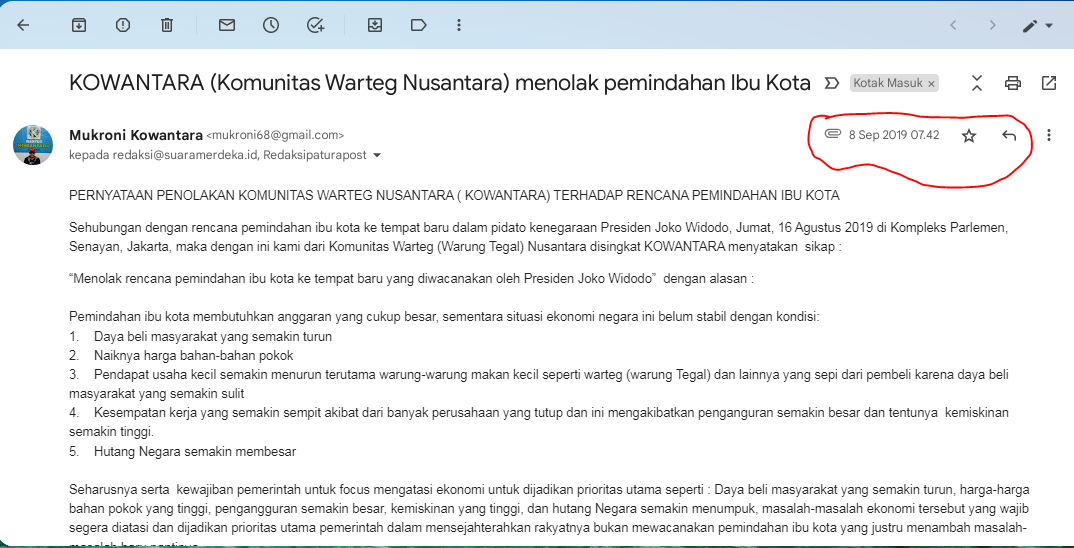Go back to inbox with the back arrow
The image size is (1074, 548).
pos(23,25)
